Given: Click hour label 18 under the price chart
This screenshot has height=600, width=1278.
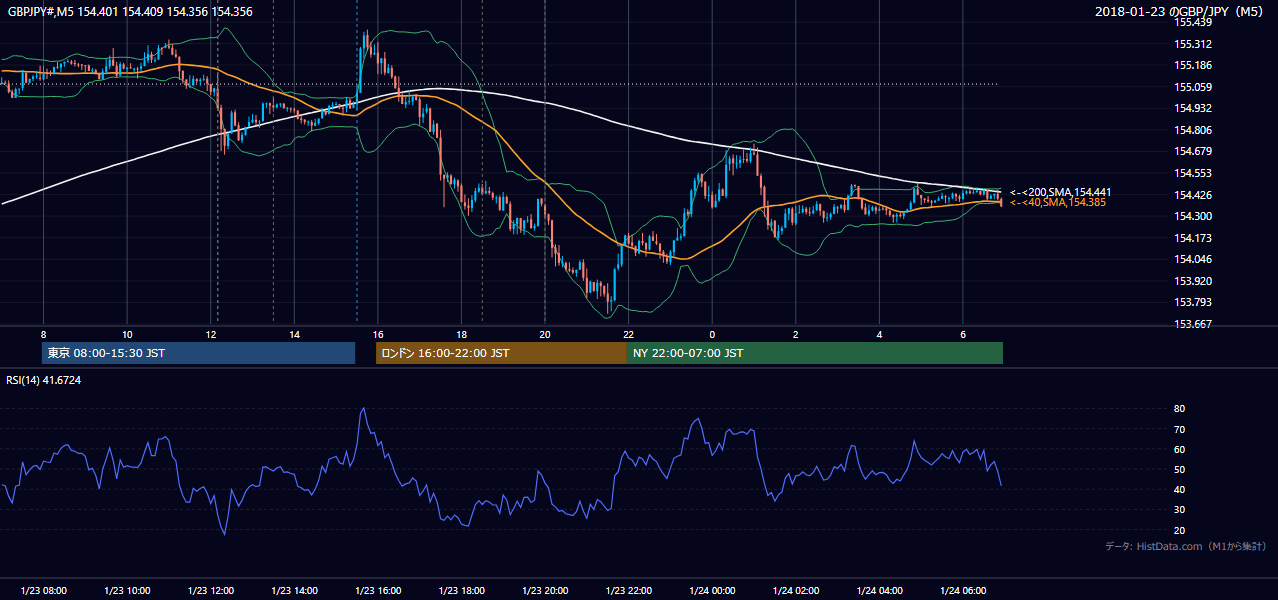Looking at the screenshot, I should click(461, 334).
